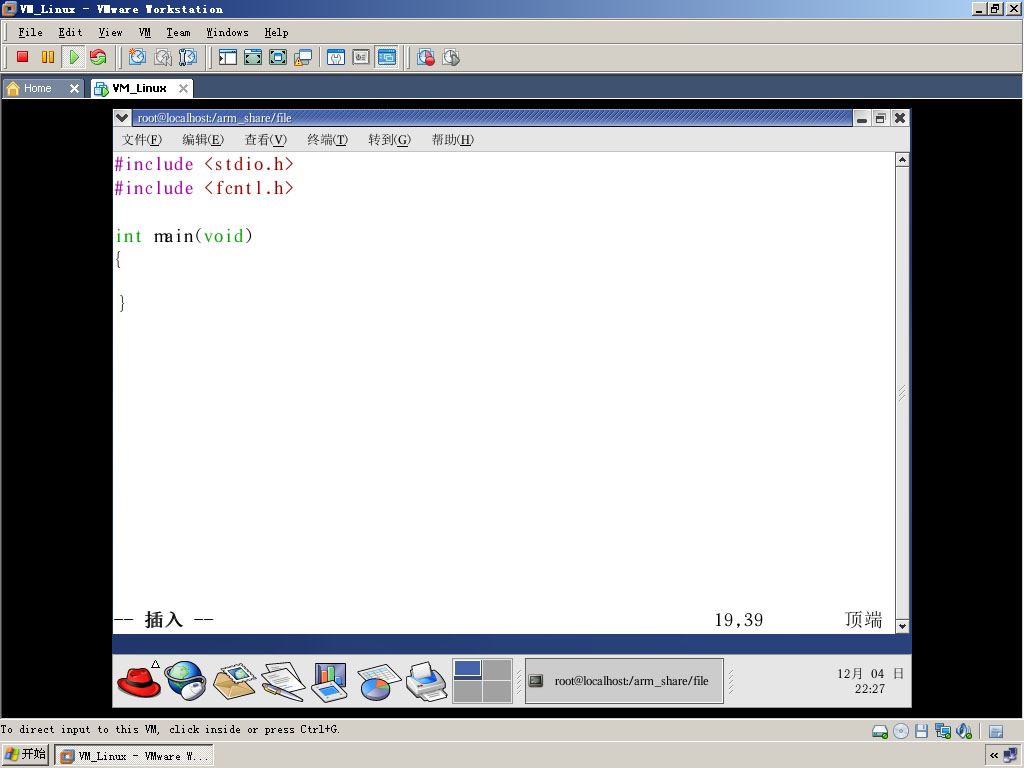Image resolution: width=1024 pixels, height=768 pixels.
Task: Close the VM_Linux tab
Action: (x=184, y=88)
